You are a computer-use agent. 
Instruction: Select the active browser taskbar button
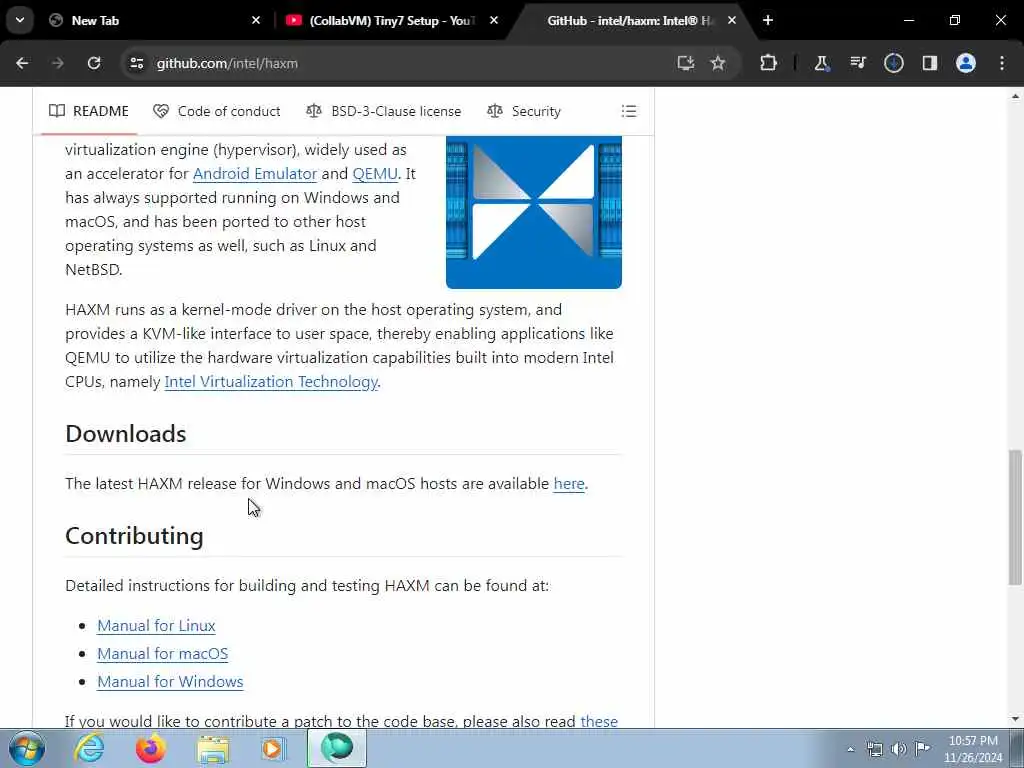(x=337, y=748)
